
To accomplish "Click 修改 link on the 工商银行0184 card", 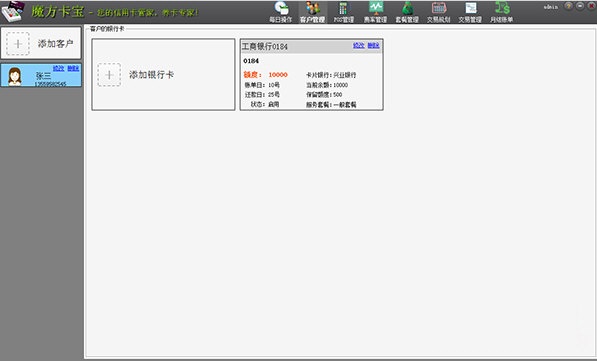I will coord(359,45).
